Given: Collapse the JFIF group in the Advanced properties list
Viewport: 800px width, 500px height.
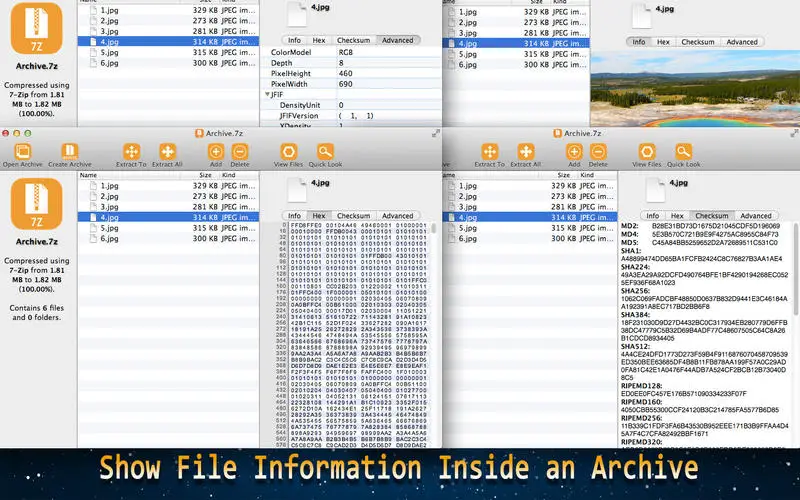Looking at the screenshot, I should 267,94.
